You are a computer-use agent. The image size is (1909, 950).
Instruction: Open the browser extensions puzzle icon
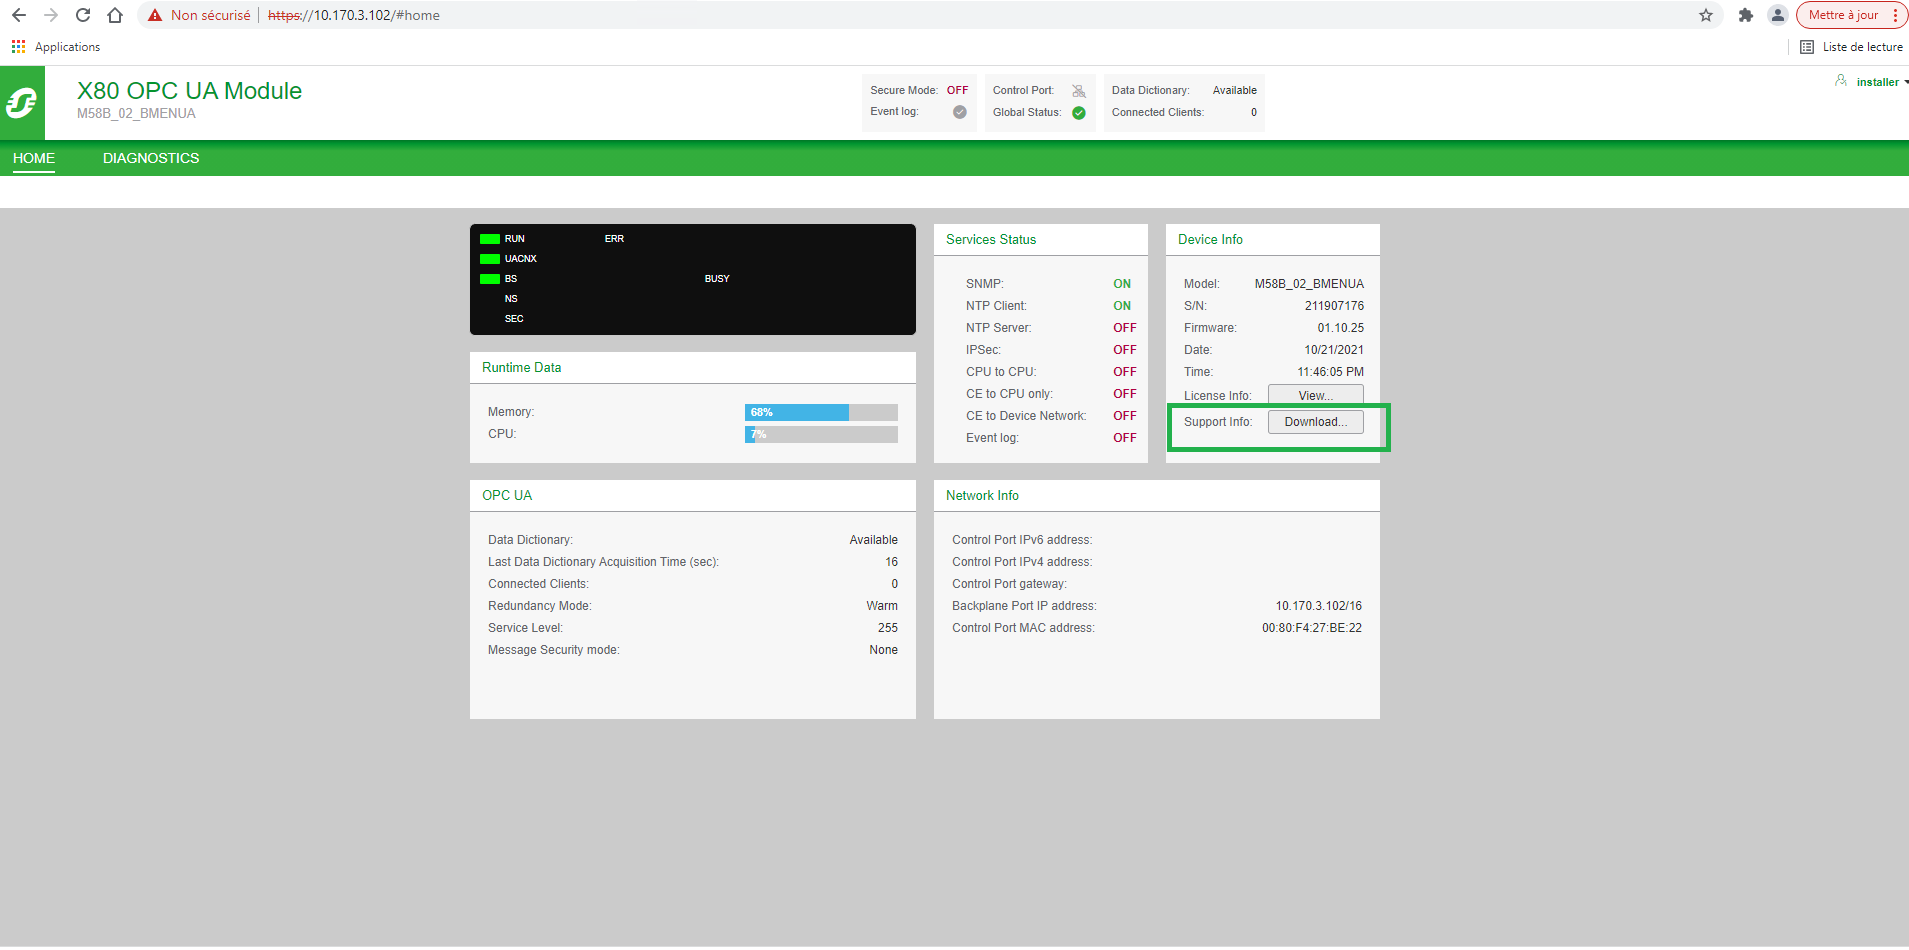click(1746, 15)
